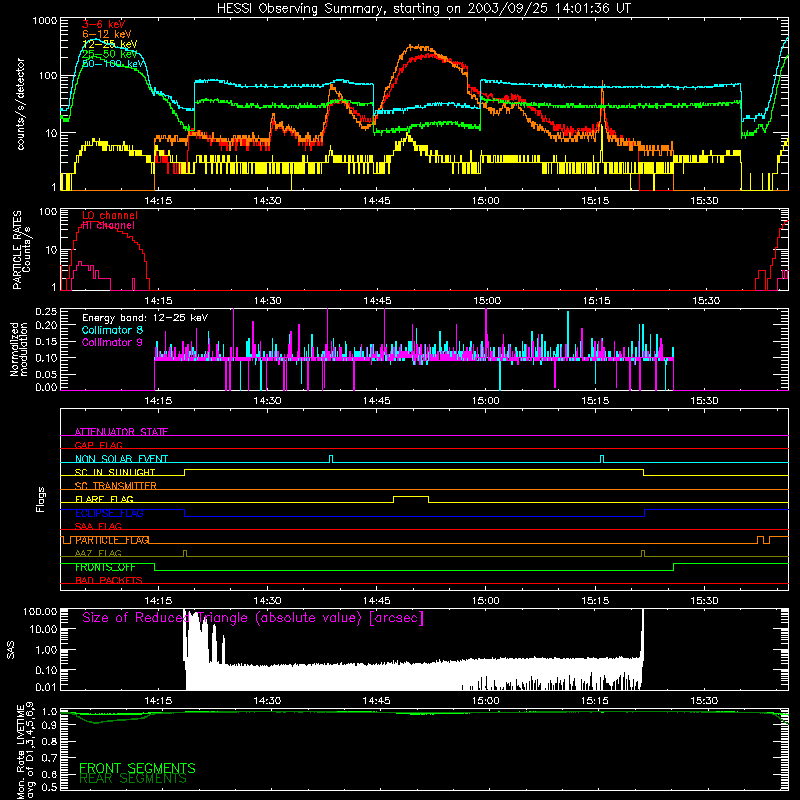Click the 14:45 tick under the count-rate plot

(377, 201)
